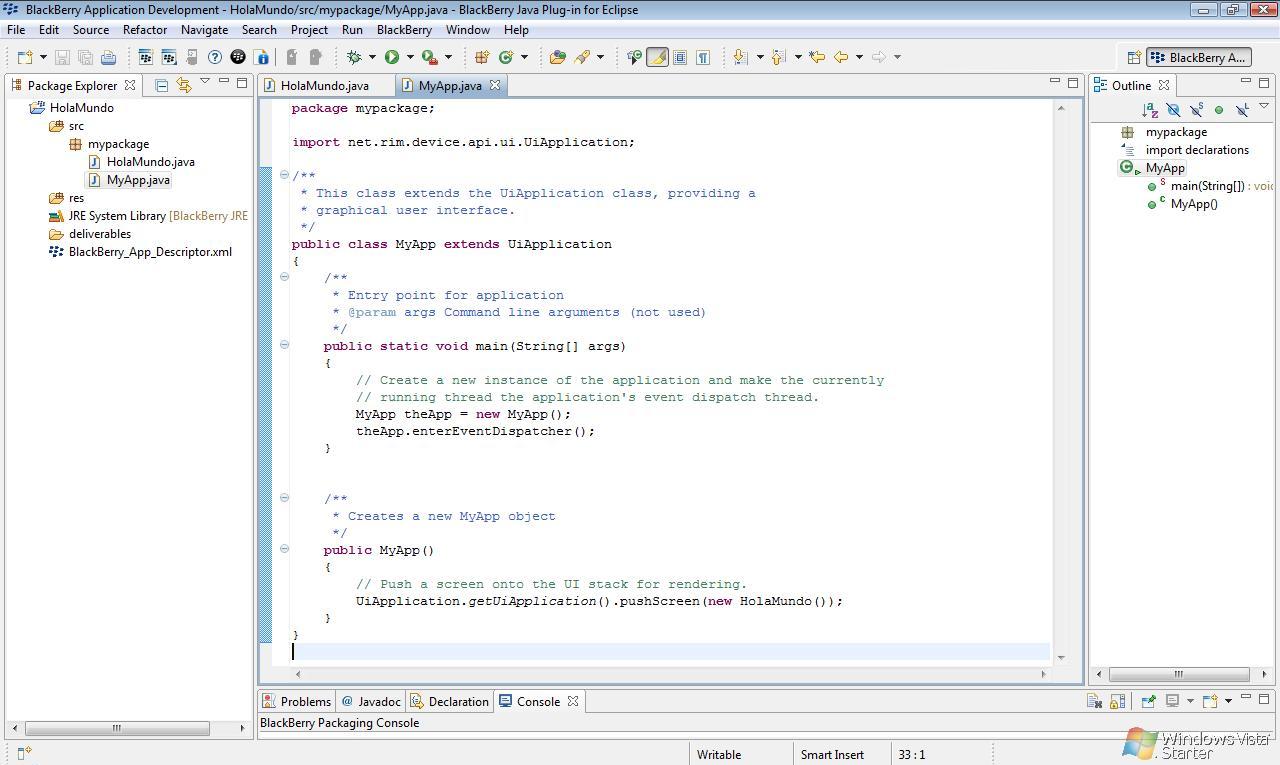Collapse the main method fold marker

(x=284, y=345)
